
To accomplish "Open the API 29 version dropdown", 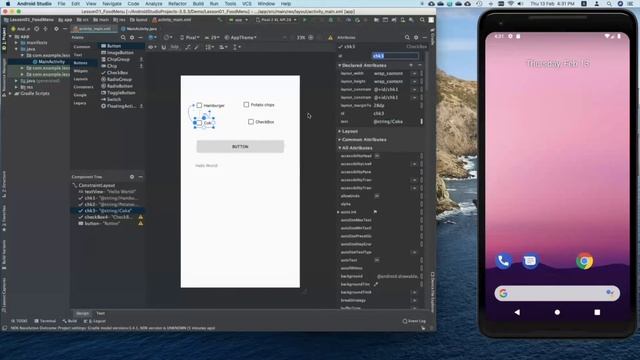I will point(212,38).
